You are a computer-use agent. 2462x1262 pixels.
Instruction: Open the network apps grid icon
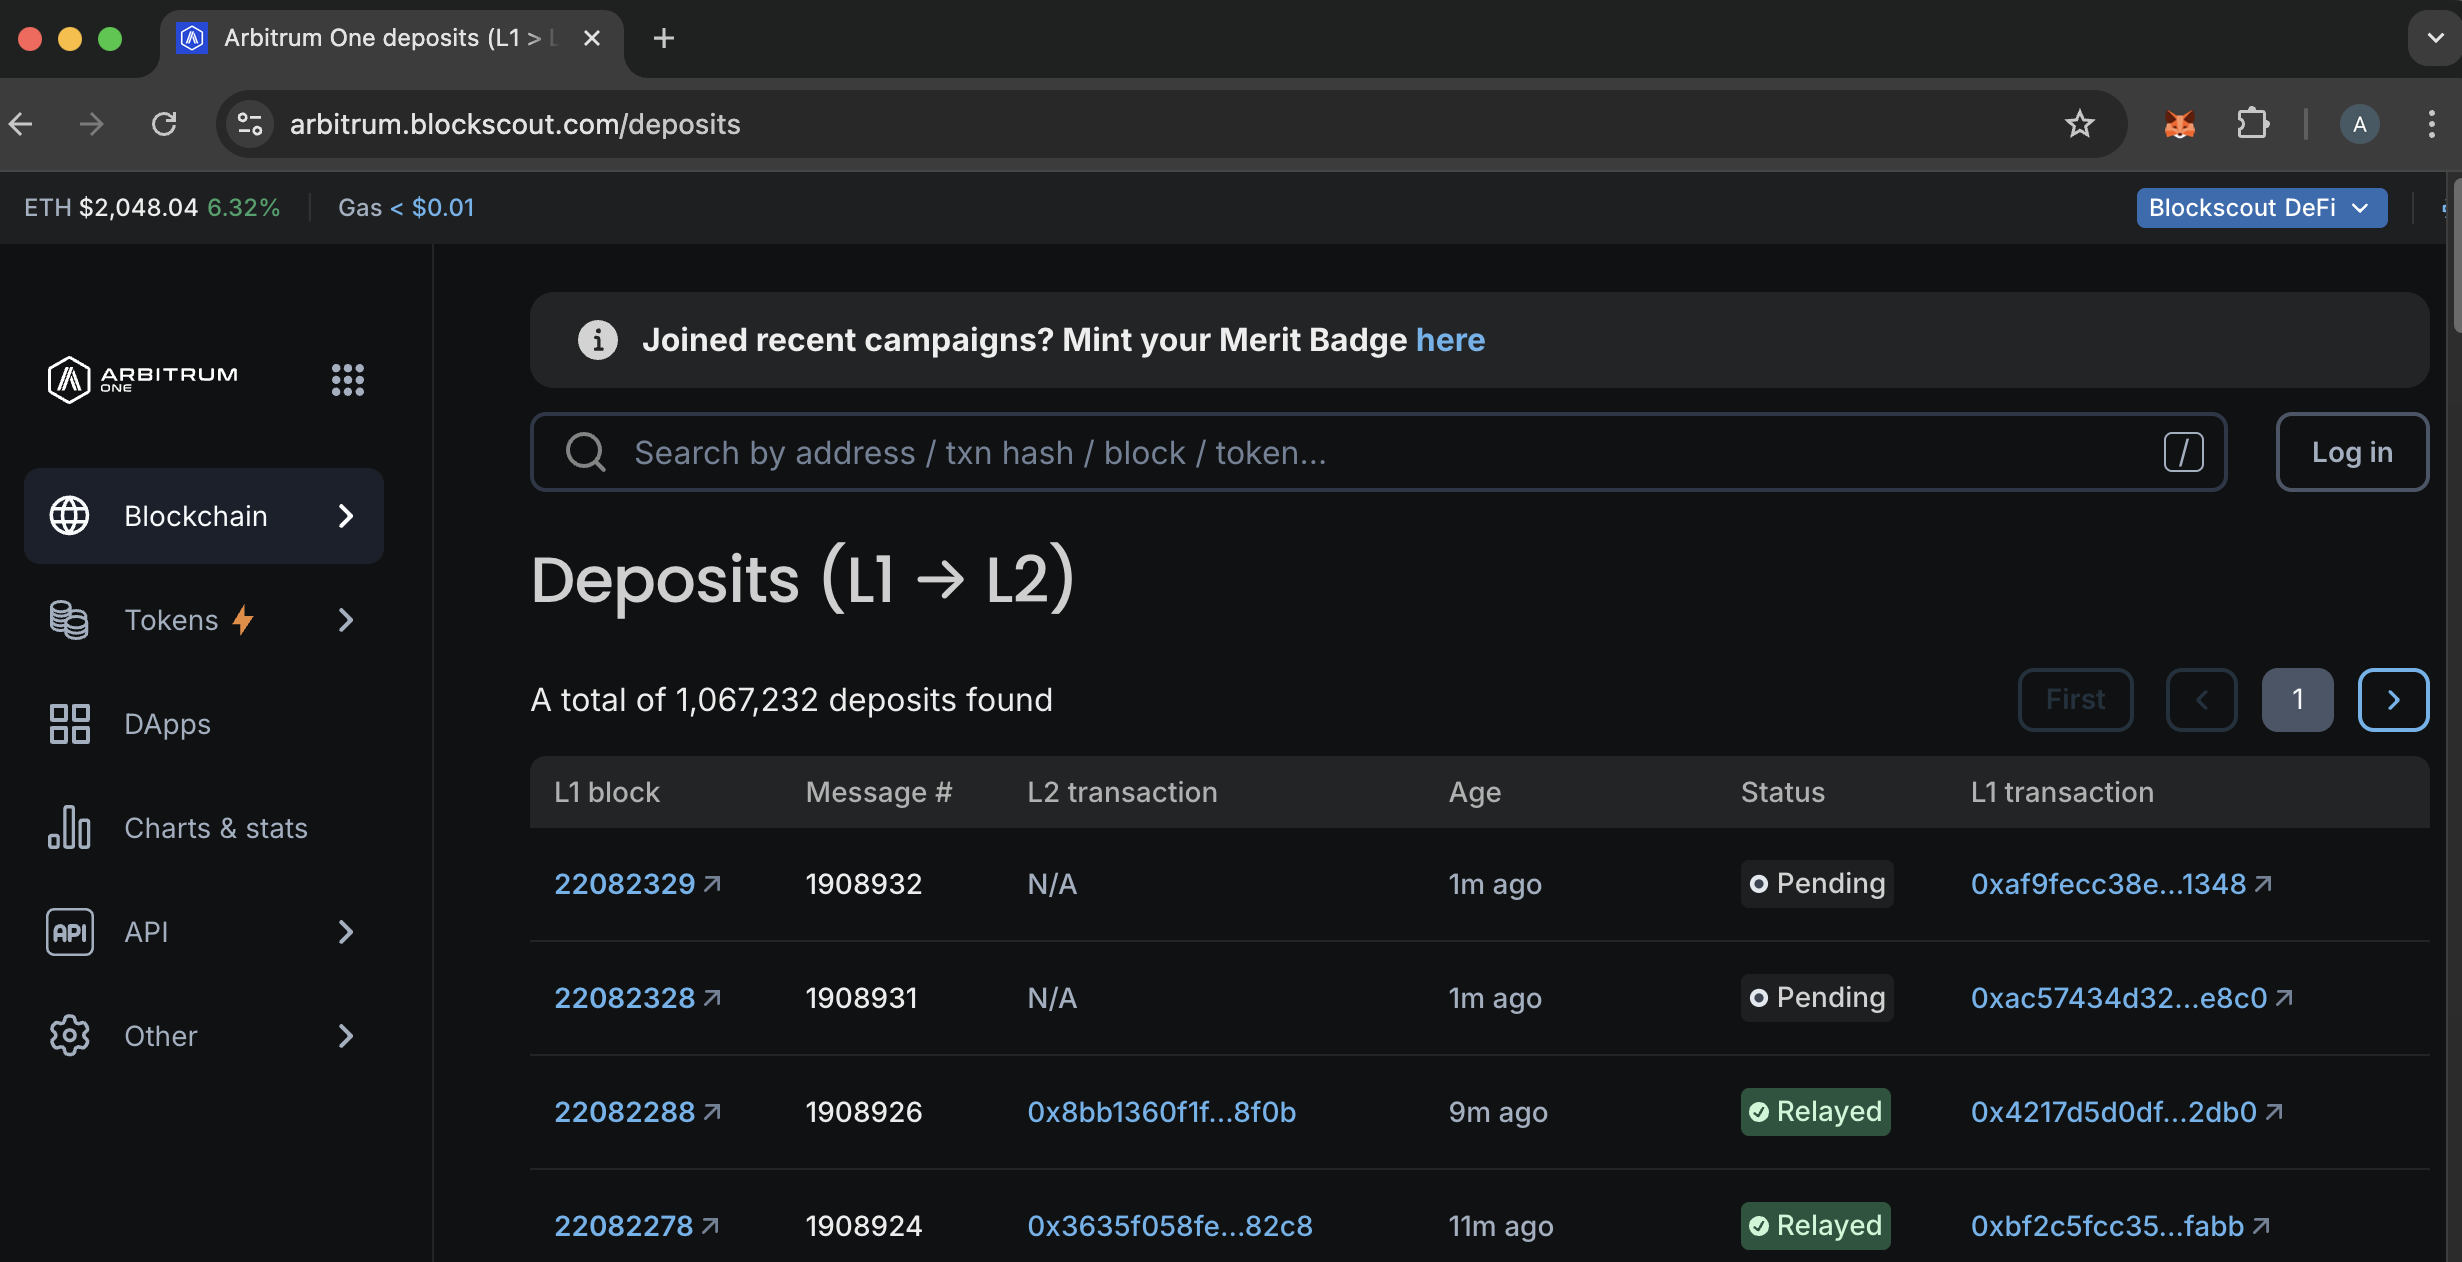[x=347, y=379]
